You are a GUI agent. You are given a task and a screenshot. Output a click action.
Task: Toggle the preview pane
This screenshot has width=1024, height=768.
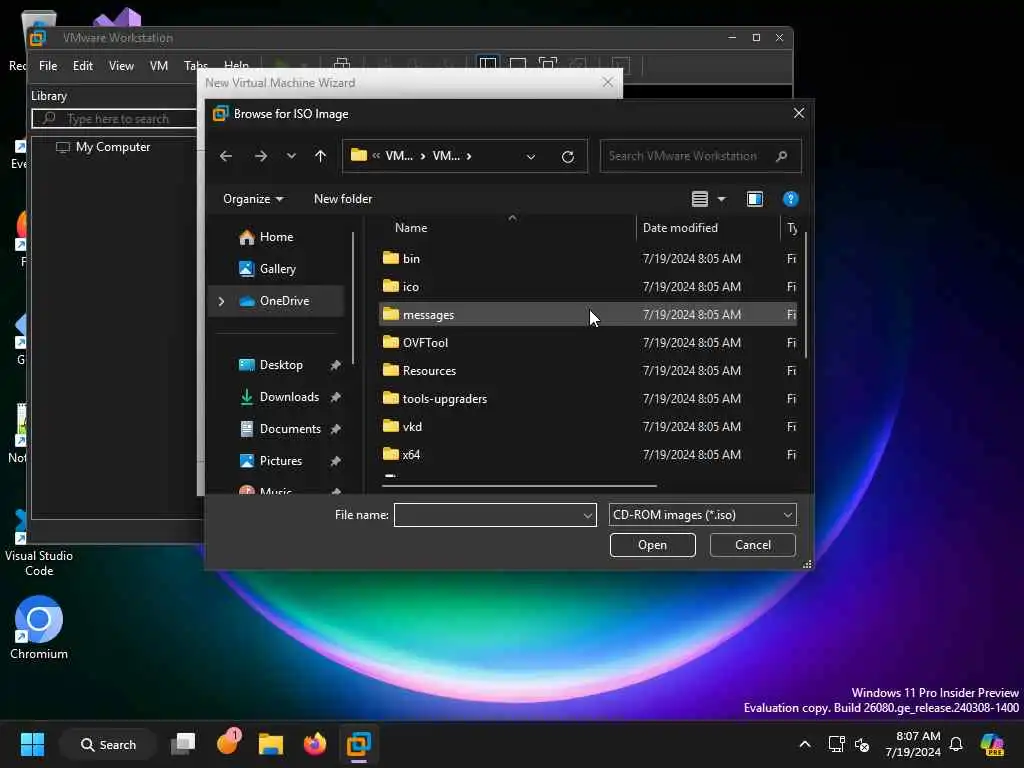point(754,199)
